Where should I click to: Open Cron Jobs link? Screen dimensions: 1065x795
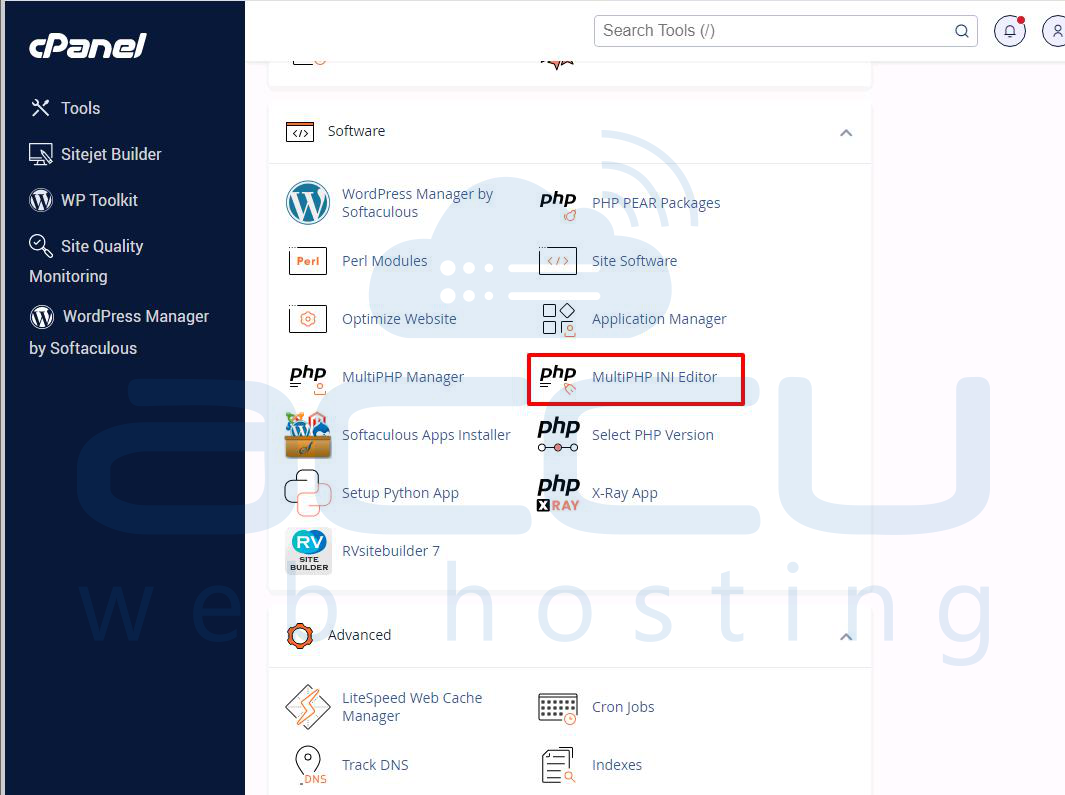[623, 707]
